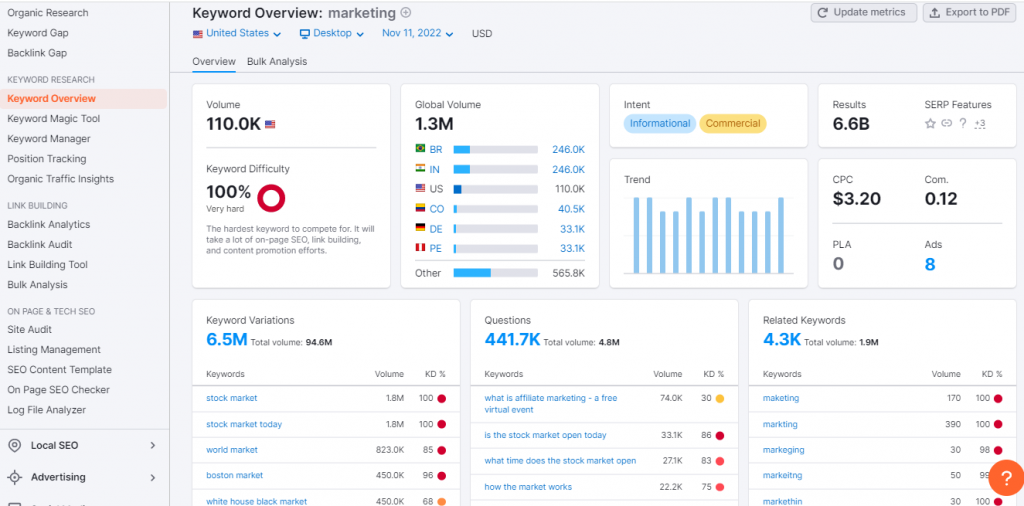
Task: Open the 'boston market' keyword link
Action: (x=234, y=475)
